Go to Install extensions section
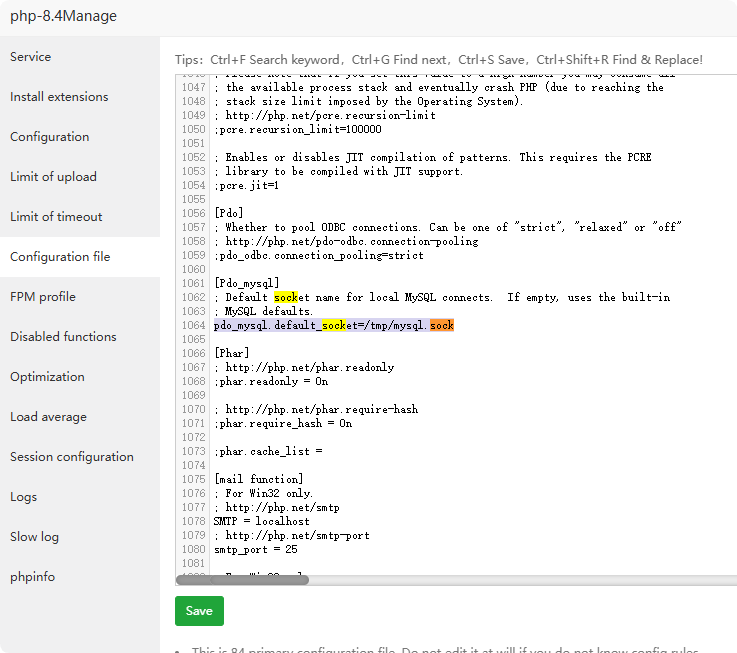 59,97
